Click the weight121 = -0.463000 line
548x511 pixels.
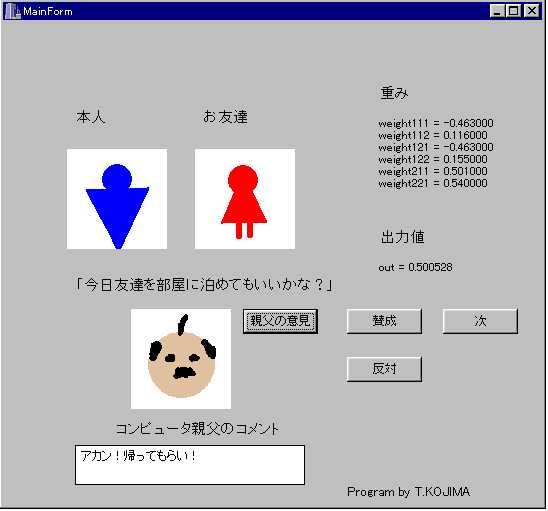pos(436,147)
